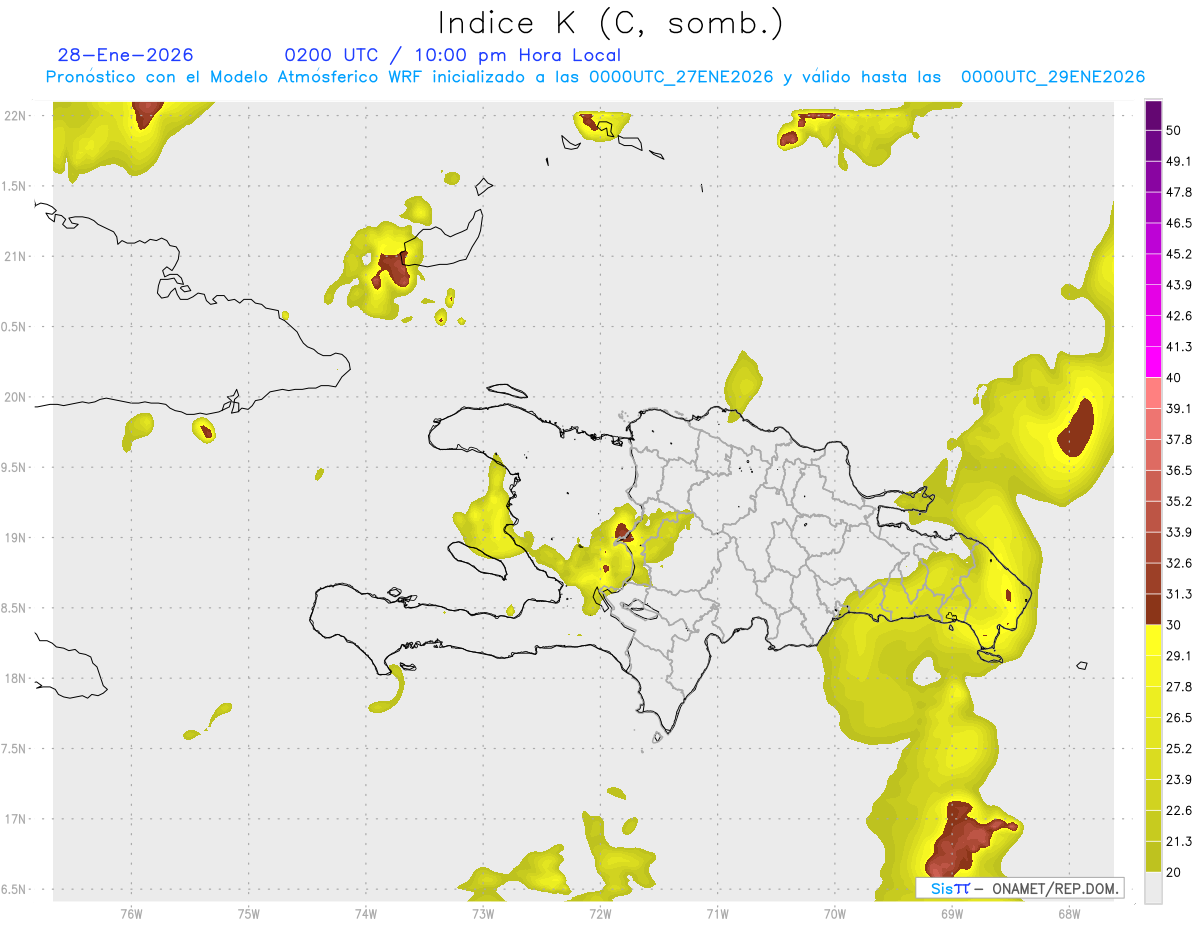Click the salmon pink swatch between 39.1 and 40
This screenshot has height=927, width=1200.
coord(1154,393)
